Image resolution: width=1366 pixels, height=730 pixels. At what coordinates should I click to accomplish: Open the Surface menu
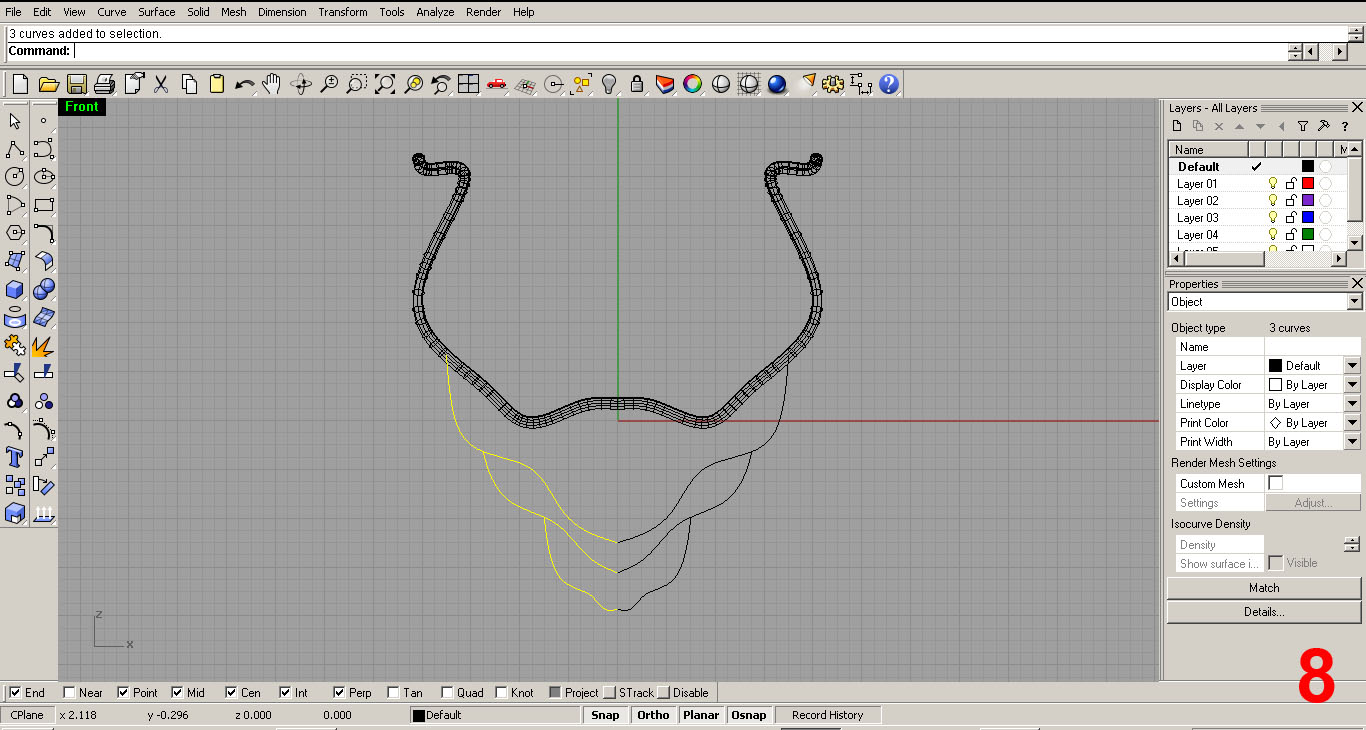(156, 12)
